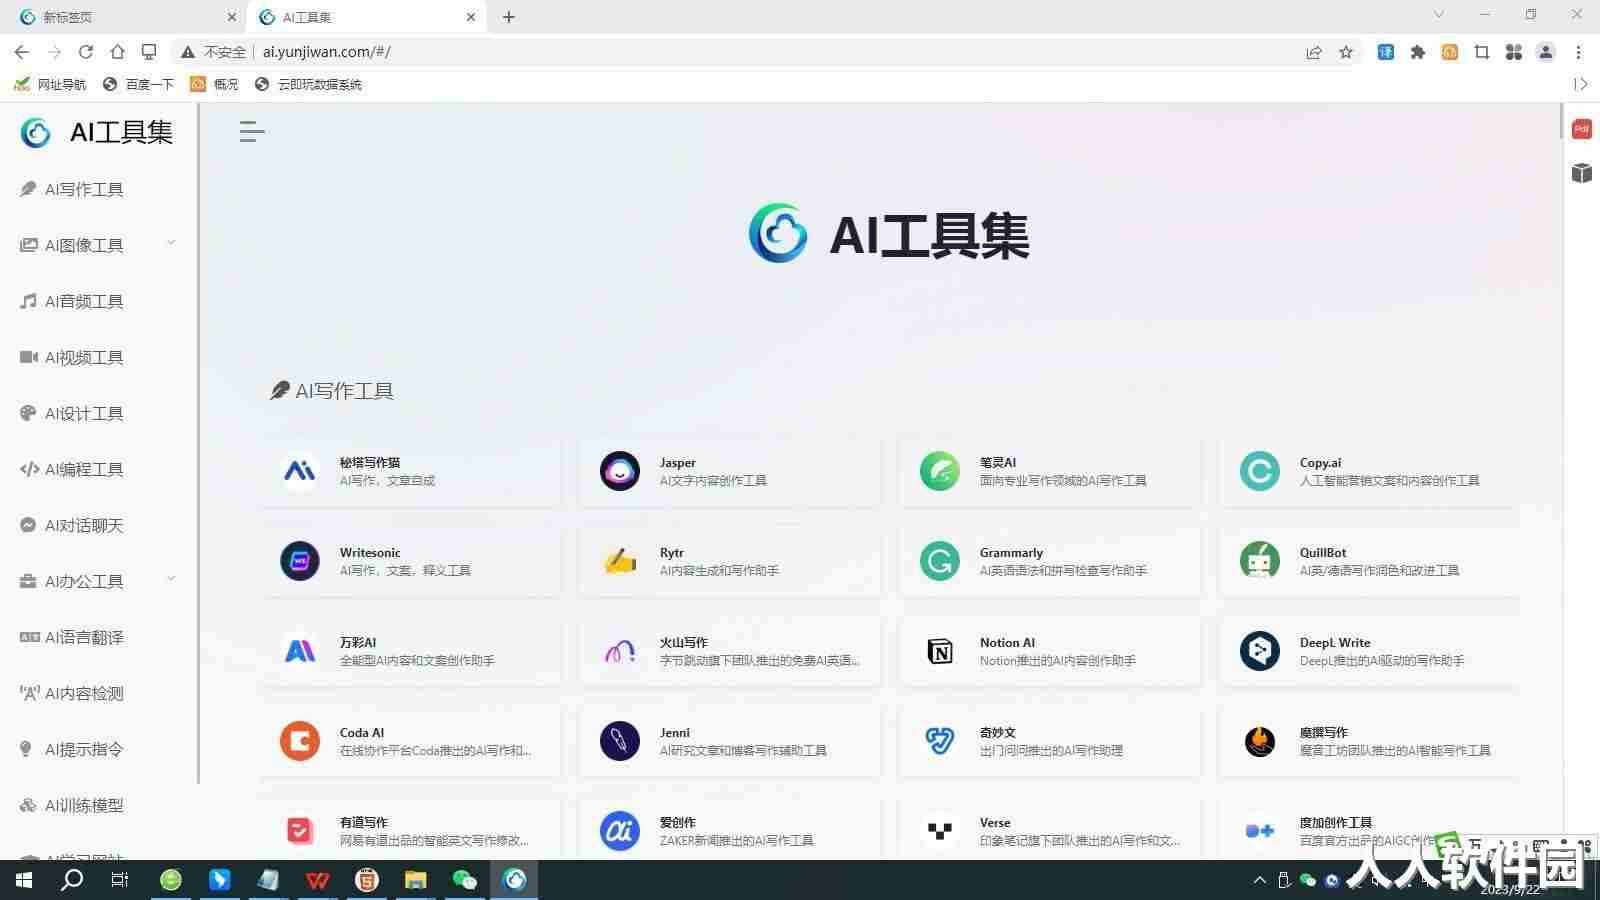Open the Copy.ai icon
The image size is (1600, 900).
tap(1260, 471)
